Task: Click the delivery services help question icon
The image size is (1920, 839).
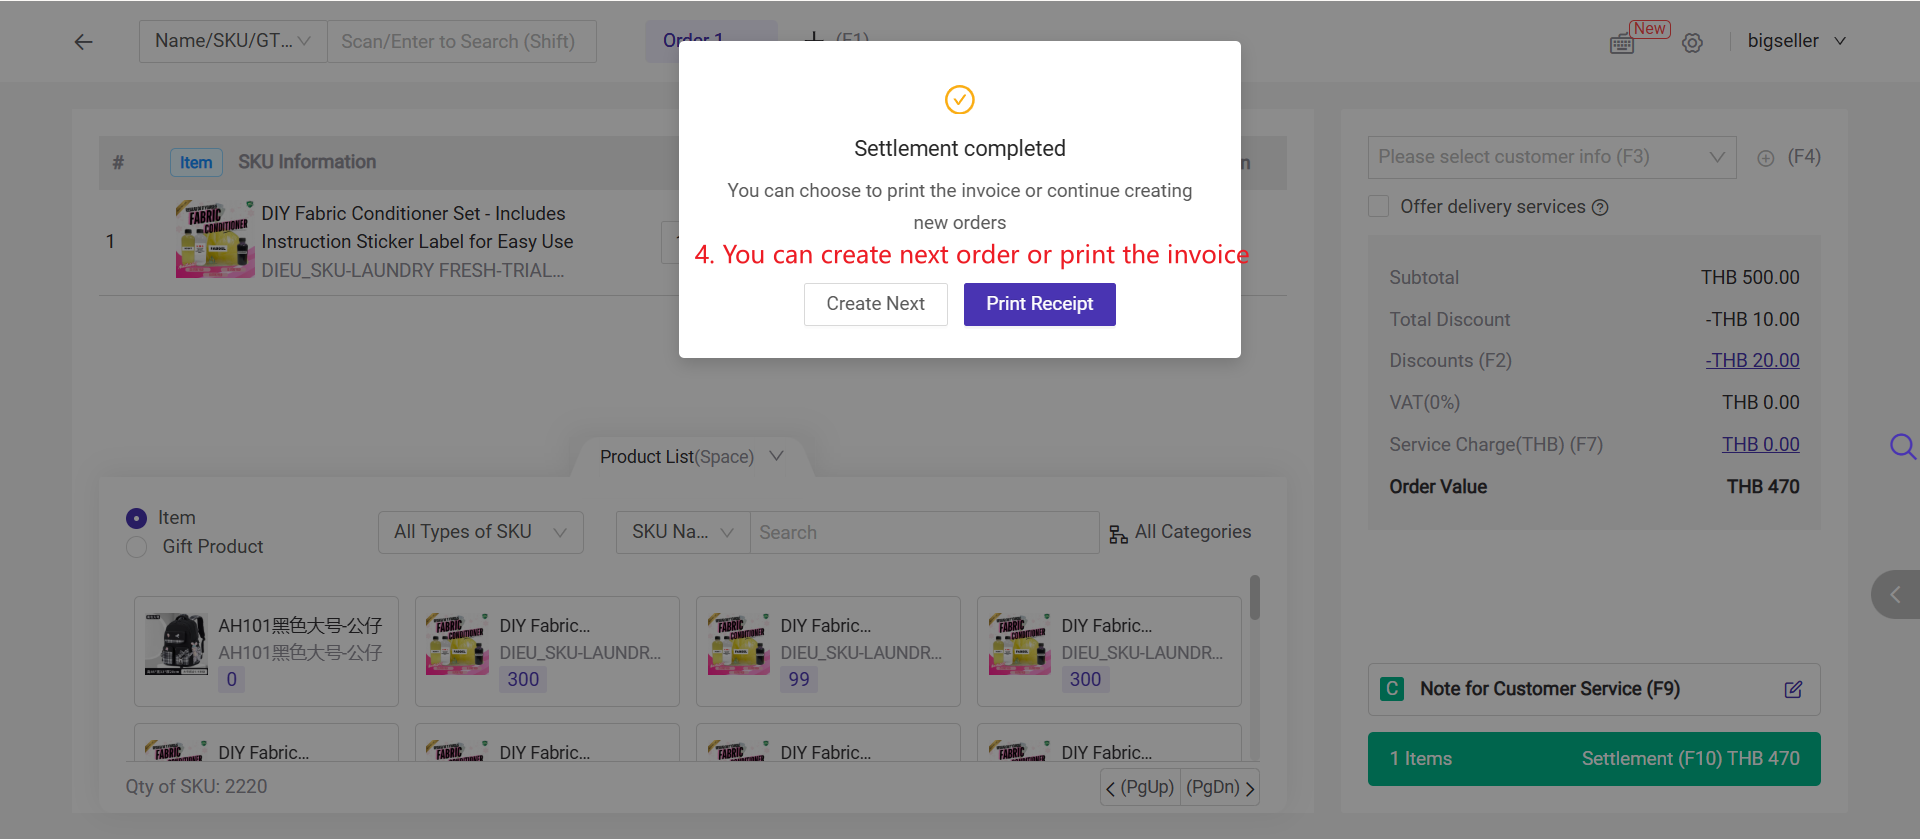Action: point(1600,208)
